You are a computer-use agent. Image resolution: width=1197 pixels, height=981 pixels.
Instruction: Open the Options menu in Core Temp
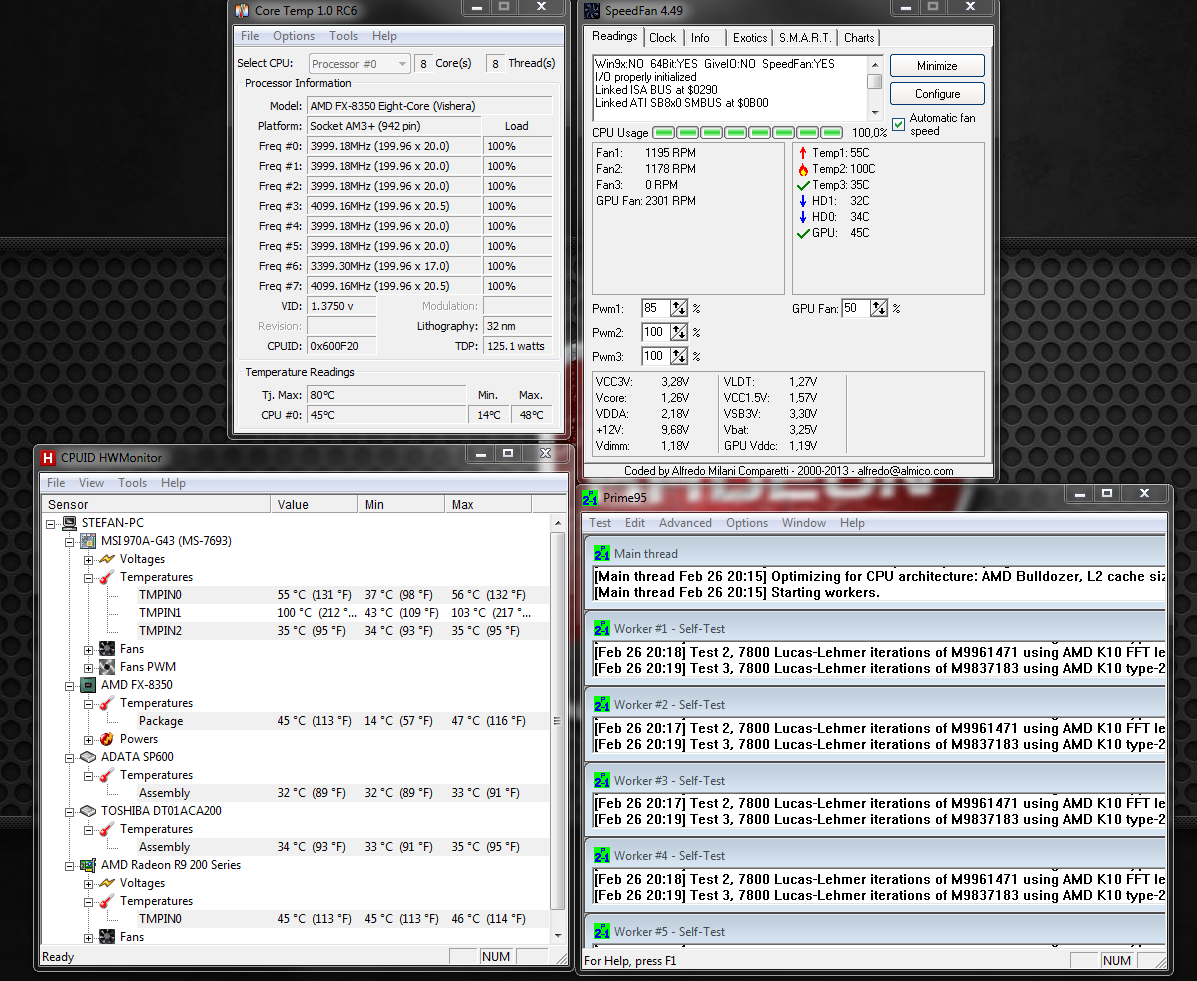click(x=294, y=36)
